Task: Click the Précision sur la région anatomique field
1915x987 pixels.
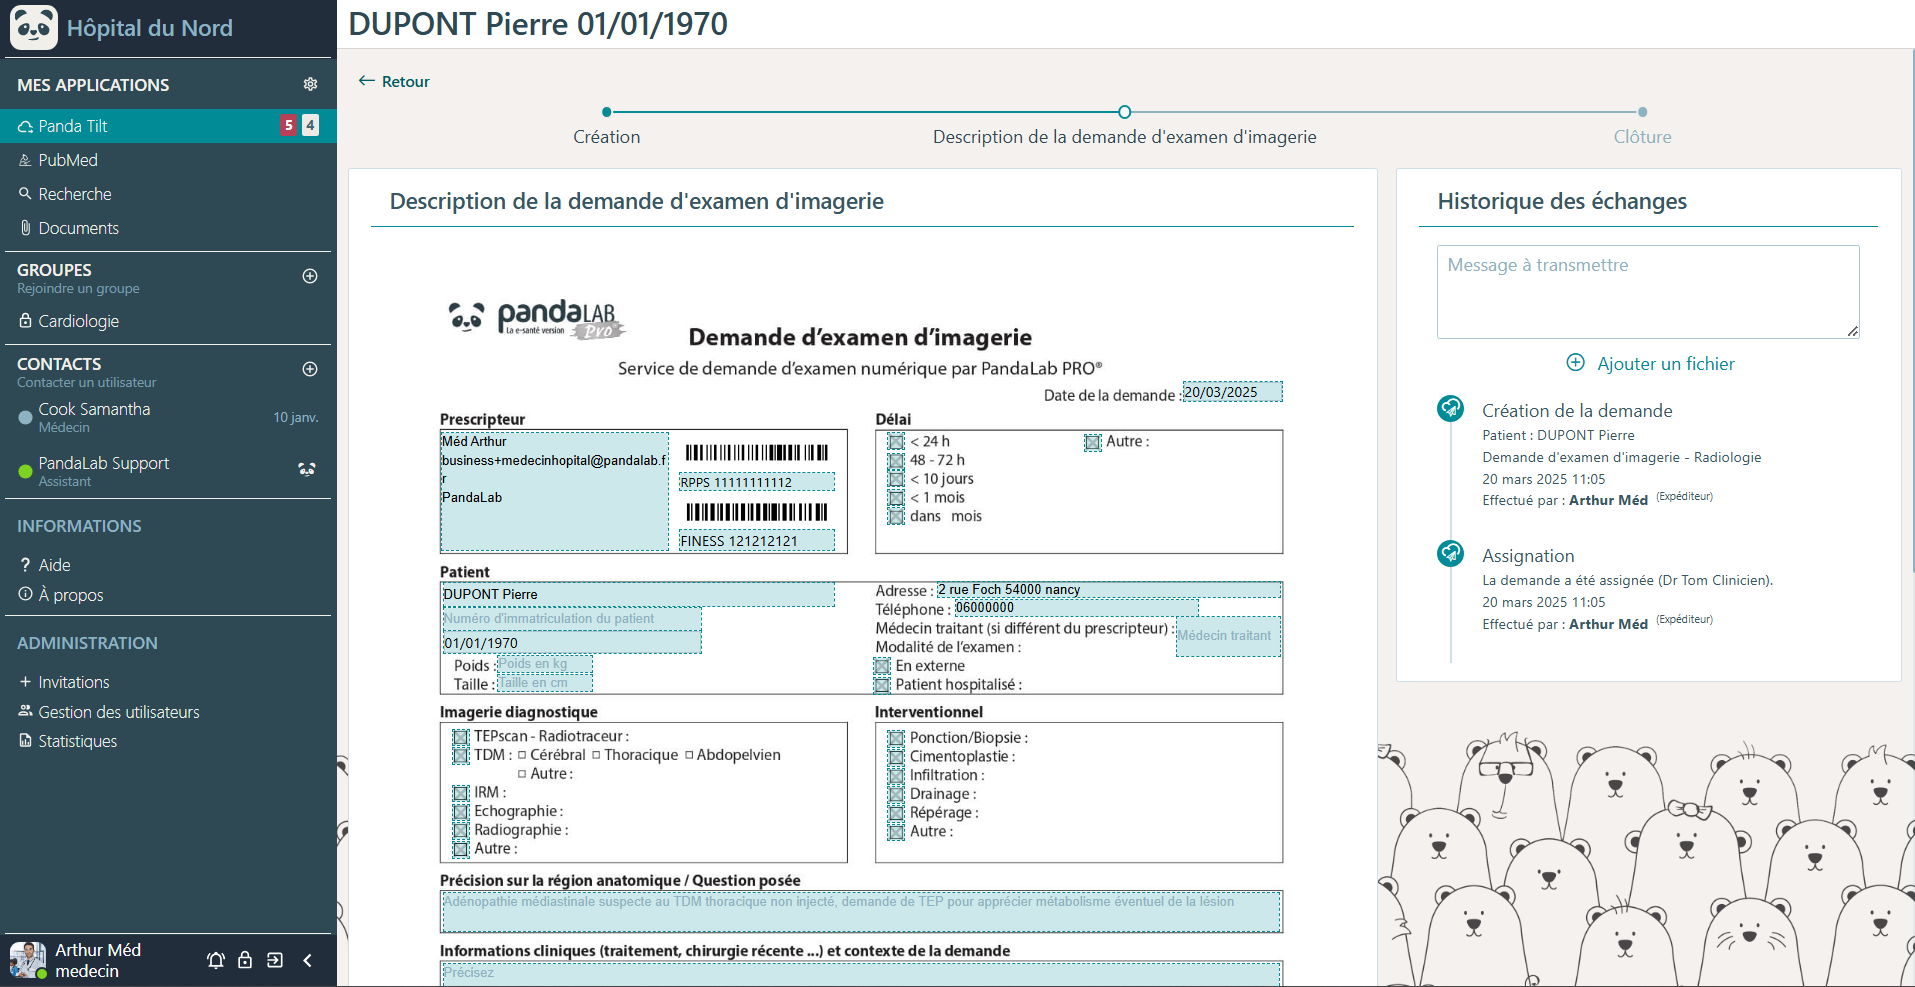Action: click(861, 912)
